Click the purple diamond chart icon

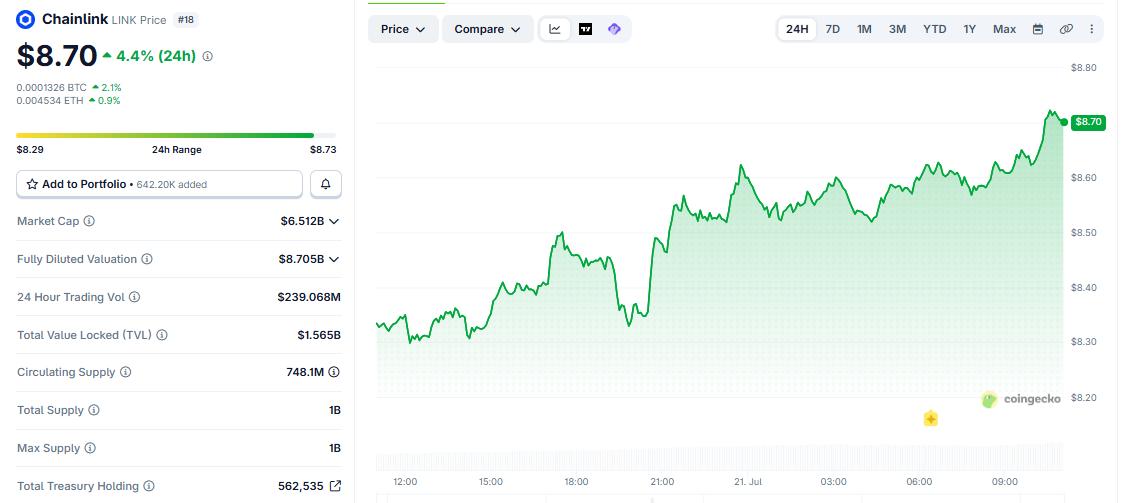[614, 29]
